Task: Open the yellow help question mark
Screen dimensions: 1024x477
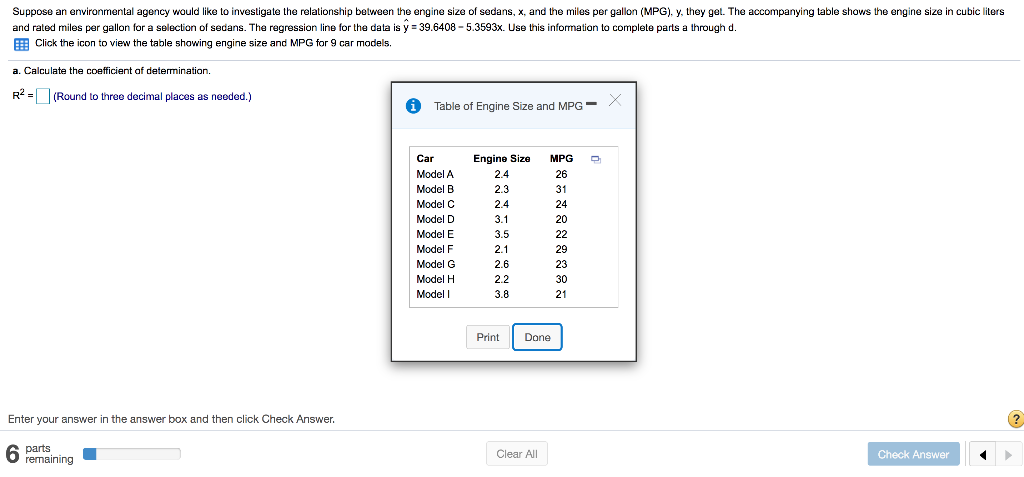Action: pos(1016,419)
